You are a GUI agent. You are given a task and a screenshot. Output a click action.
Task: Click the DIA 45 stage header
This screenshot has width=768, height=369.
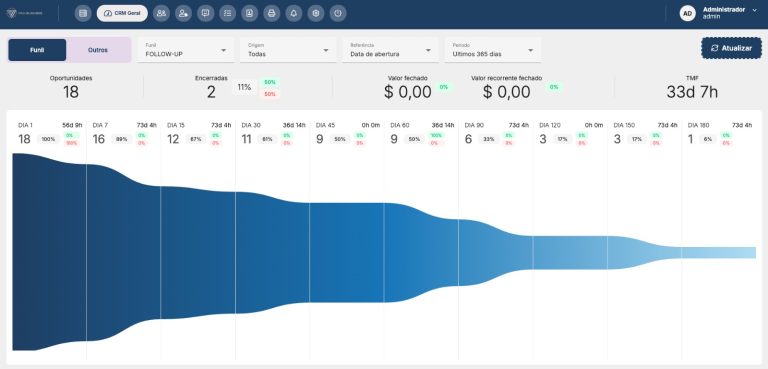click(x=325, y=125)
